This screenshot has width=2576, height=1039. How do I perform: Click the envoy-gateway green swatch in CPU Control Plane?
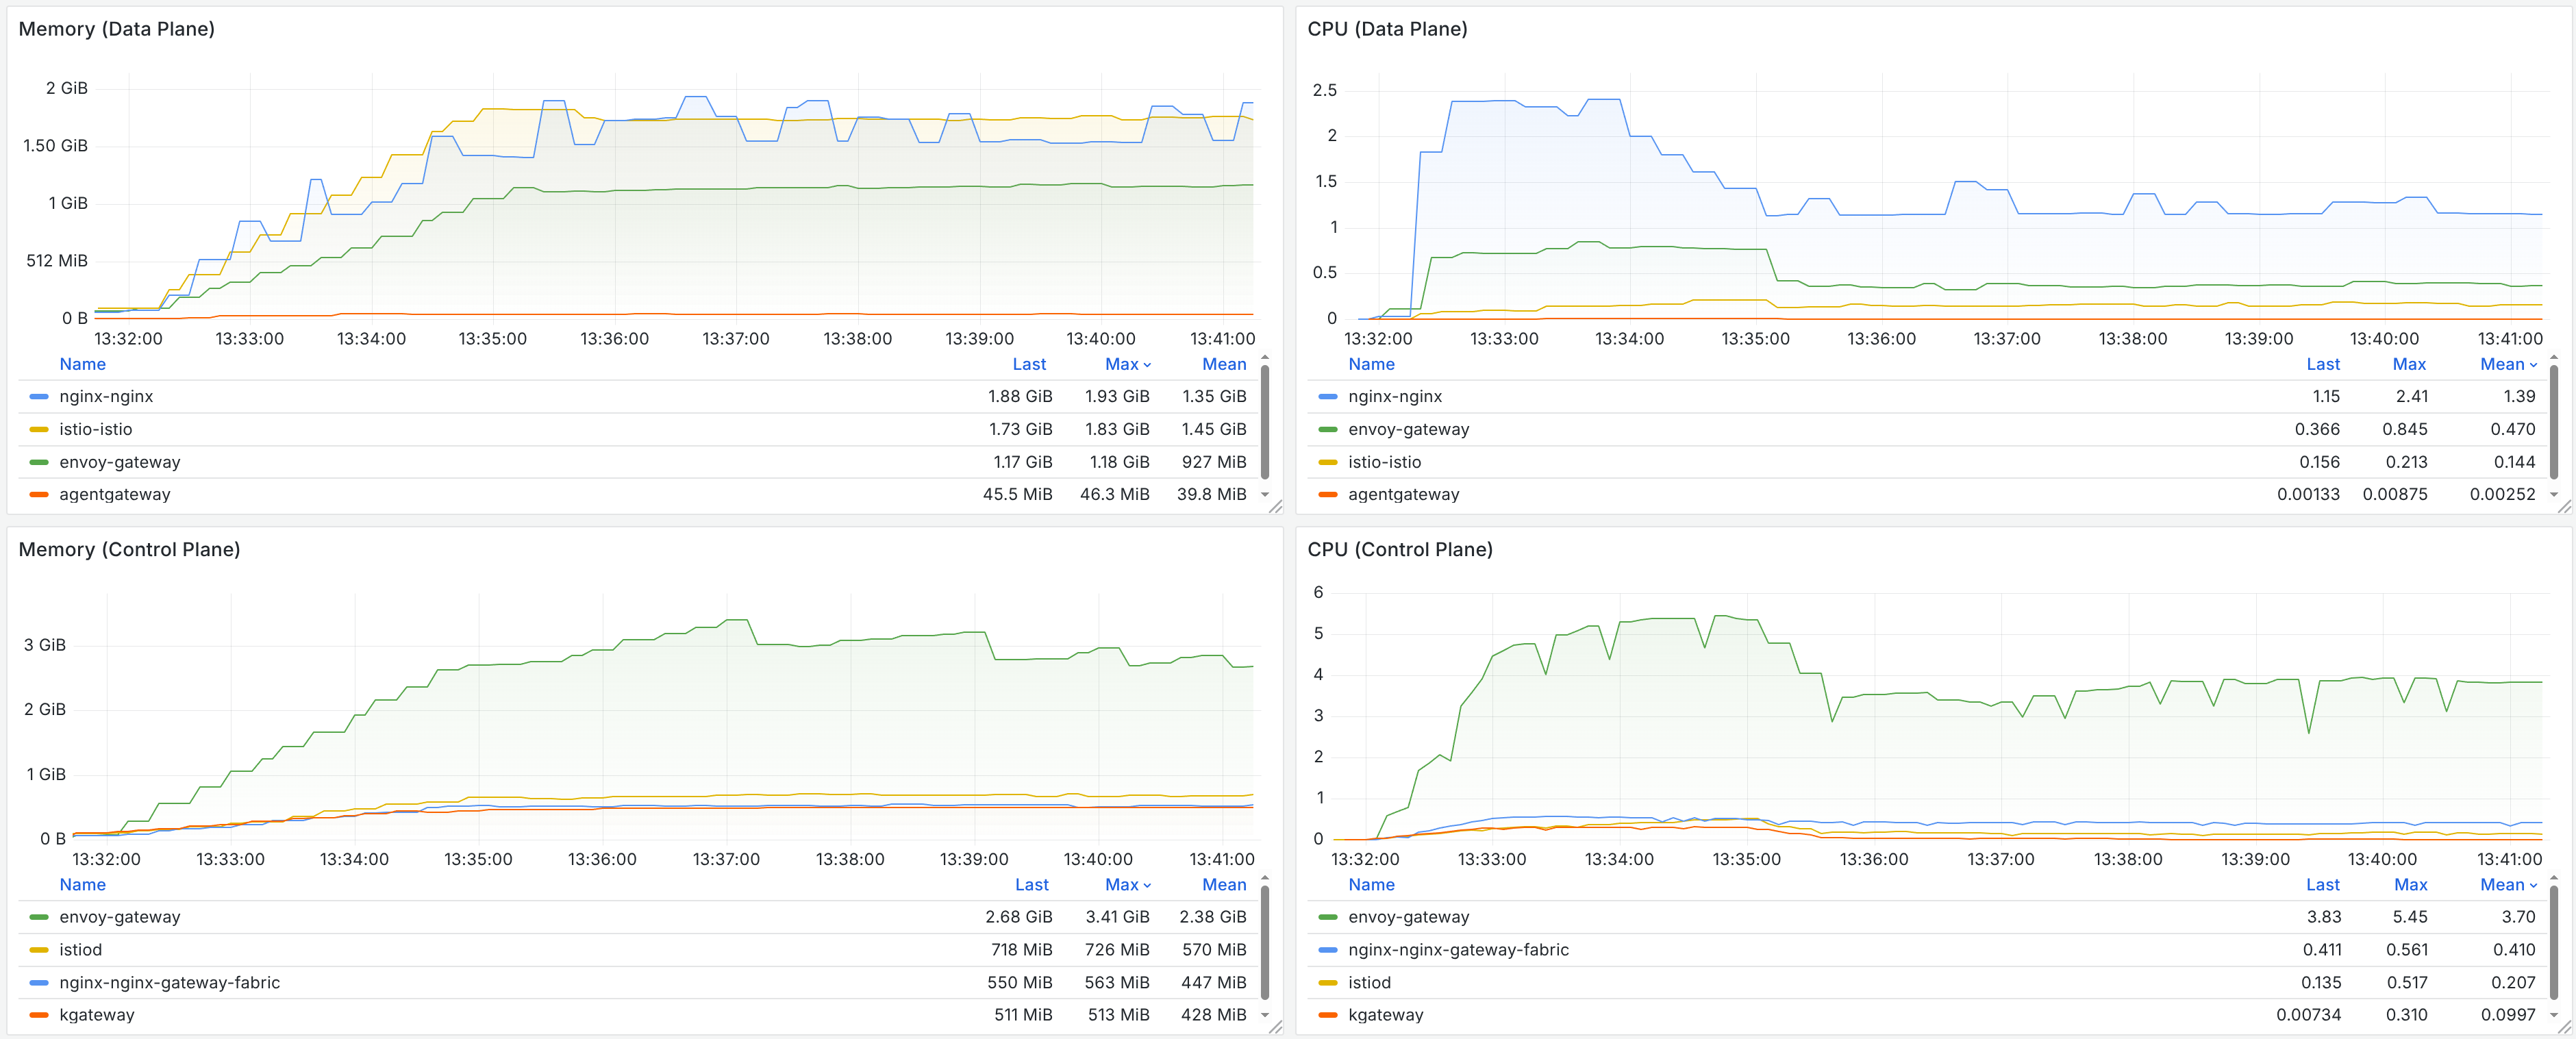(1328, 917)
